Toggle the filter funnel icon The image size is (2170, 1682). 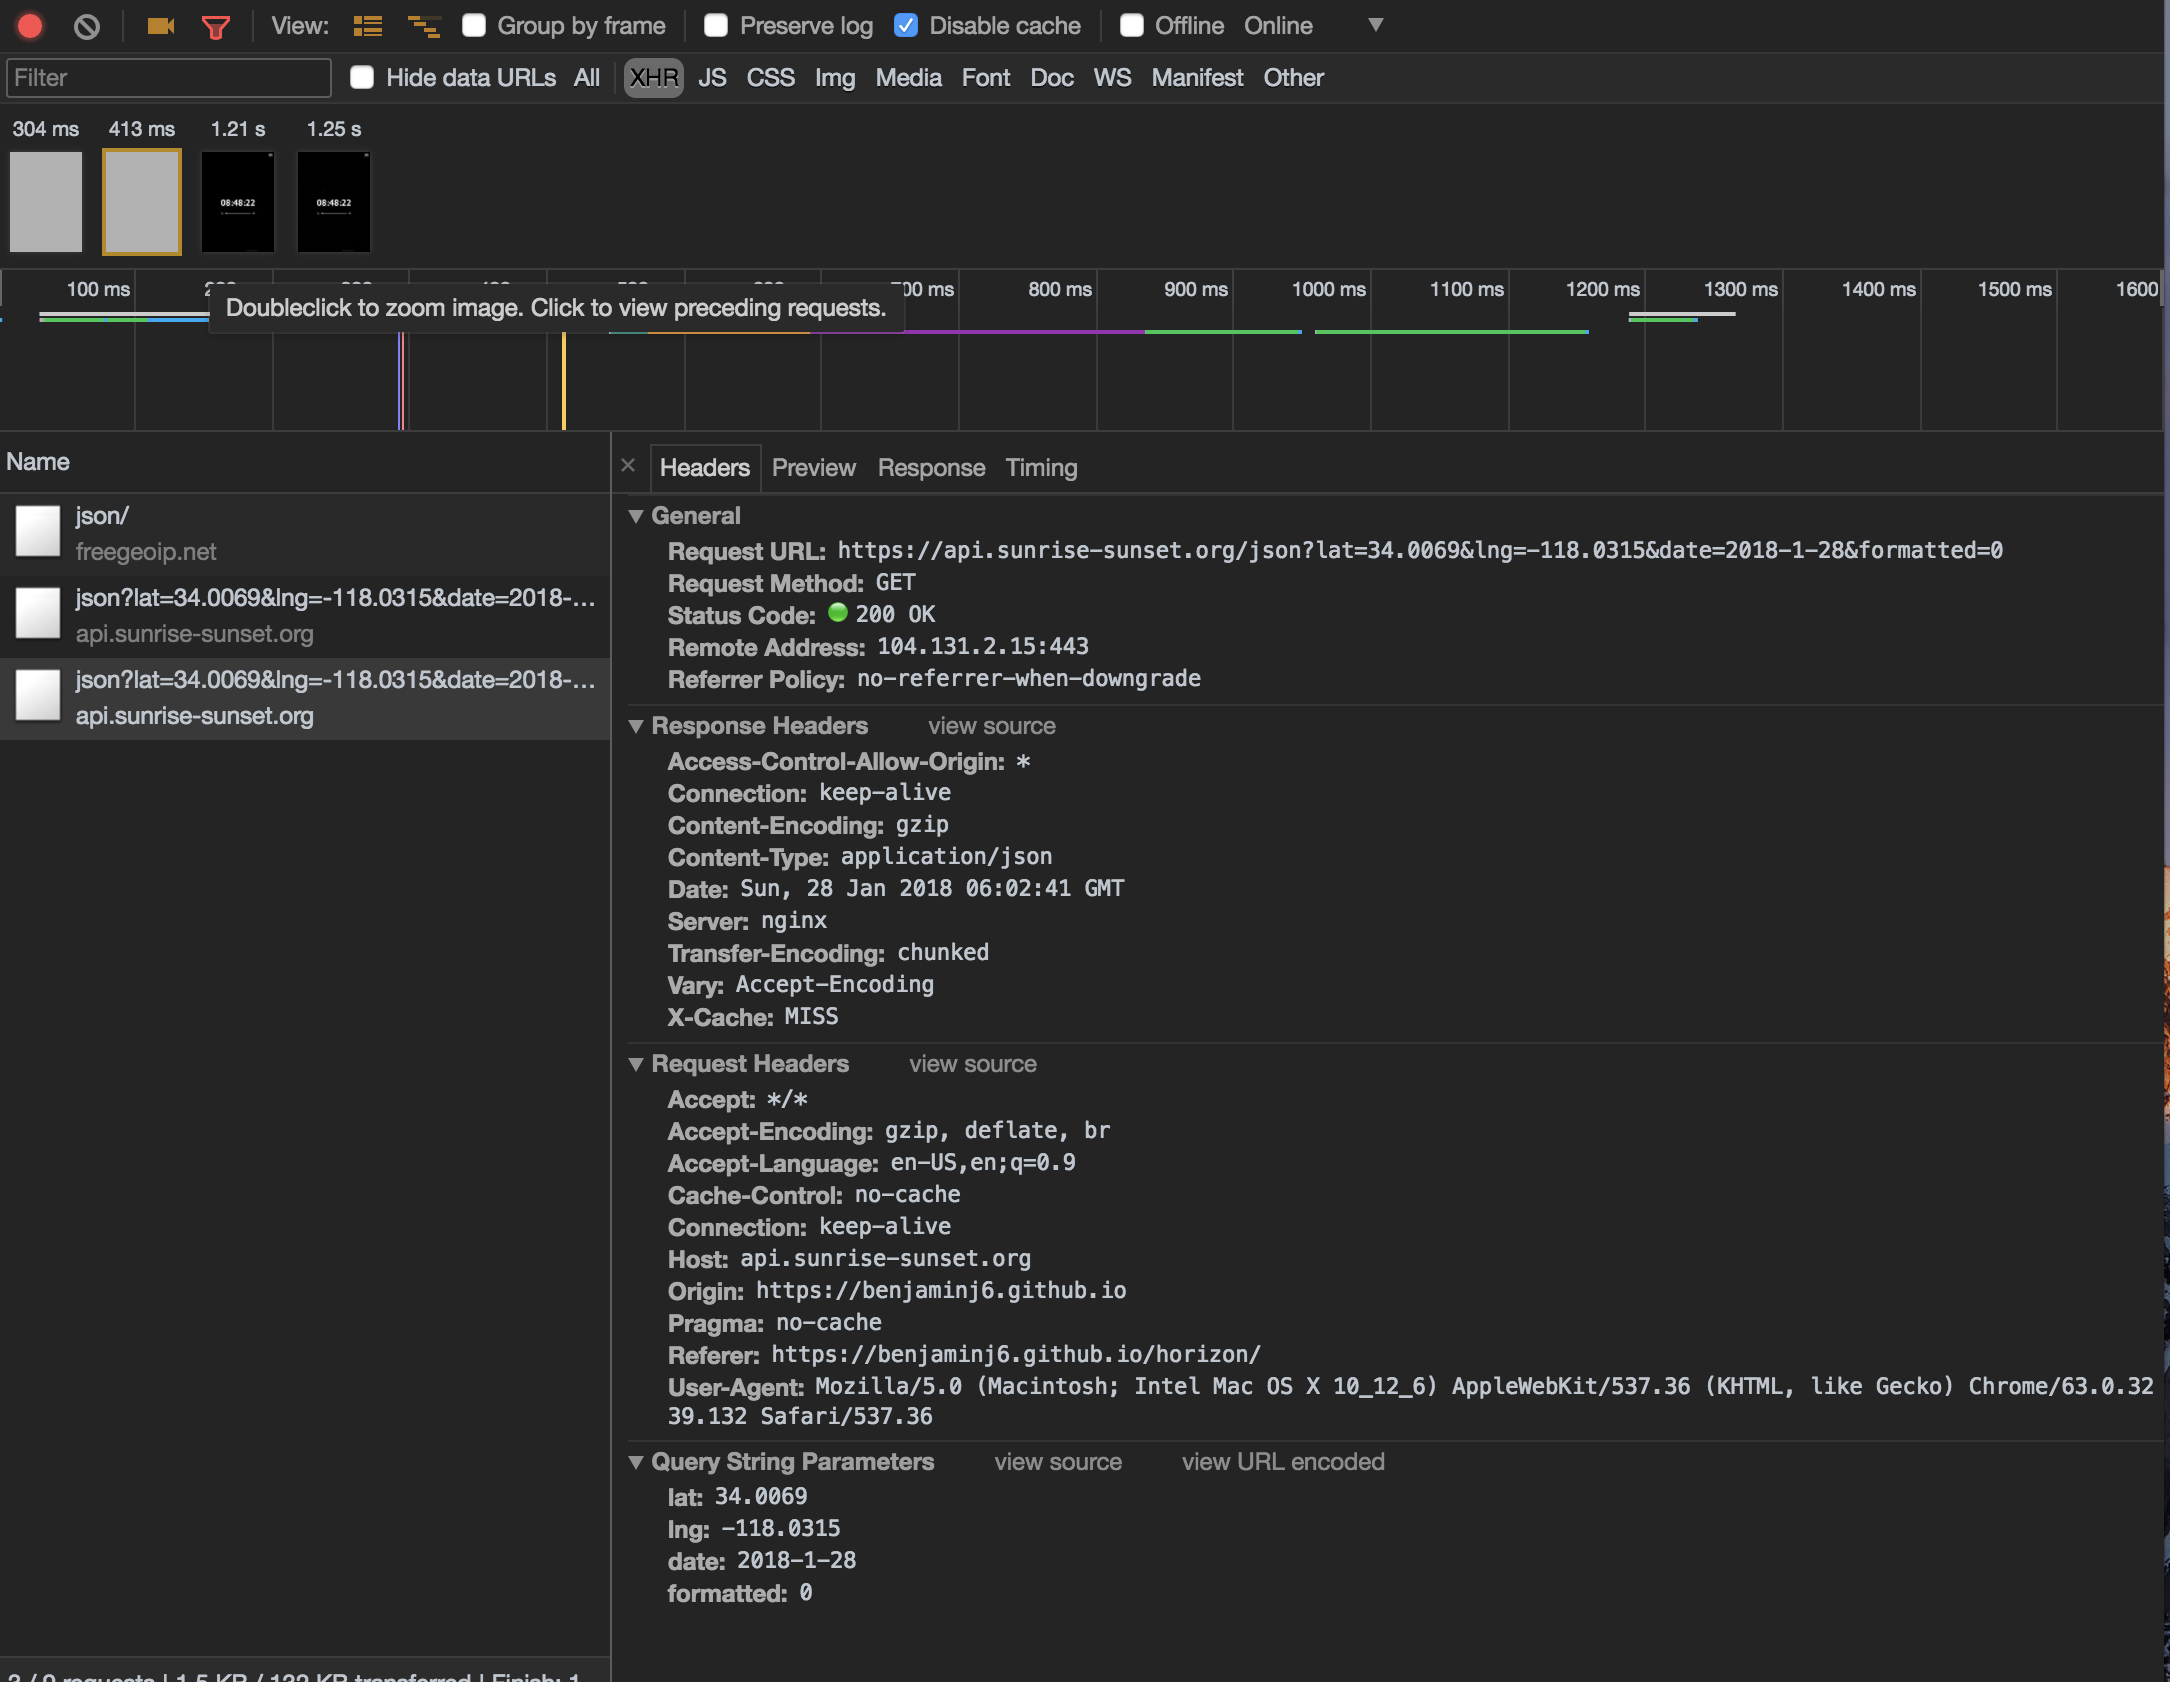(216, 27)
